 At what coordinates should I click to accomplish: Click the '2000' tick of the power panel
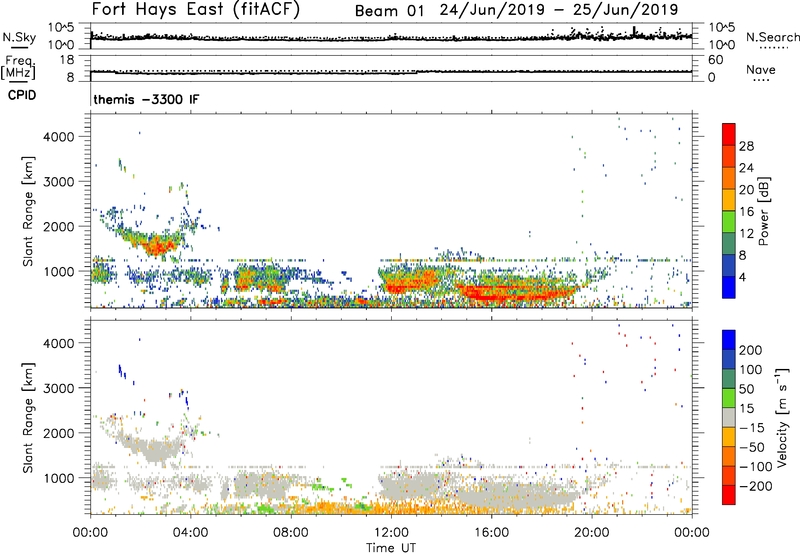[59, 226]
